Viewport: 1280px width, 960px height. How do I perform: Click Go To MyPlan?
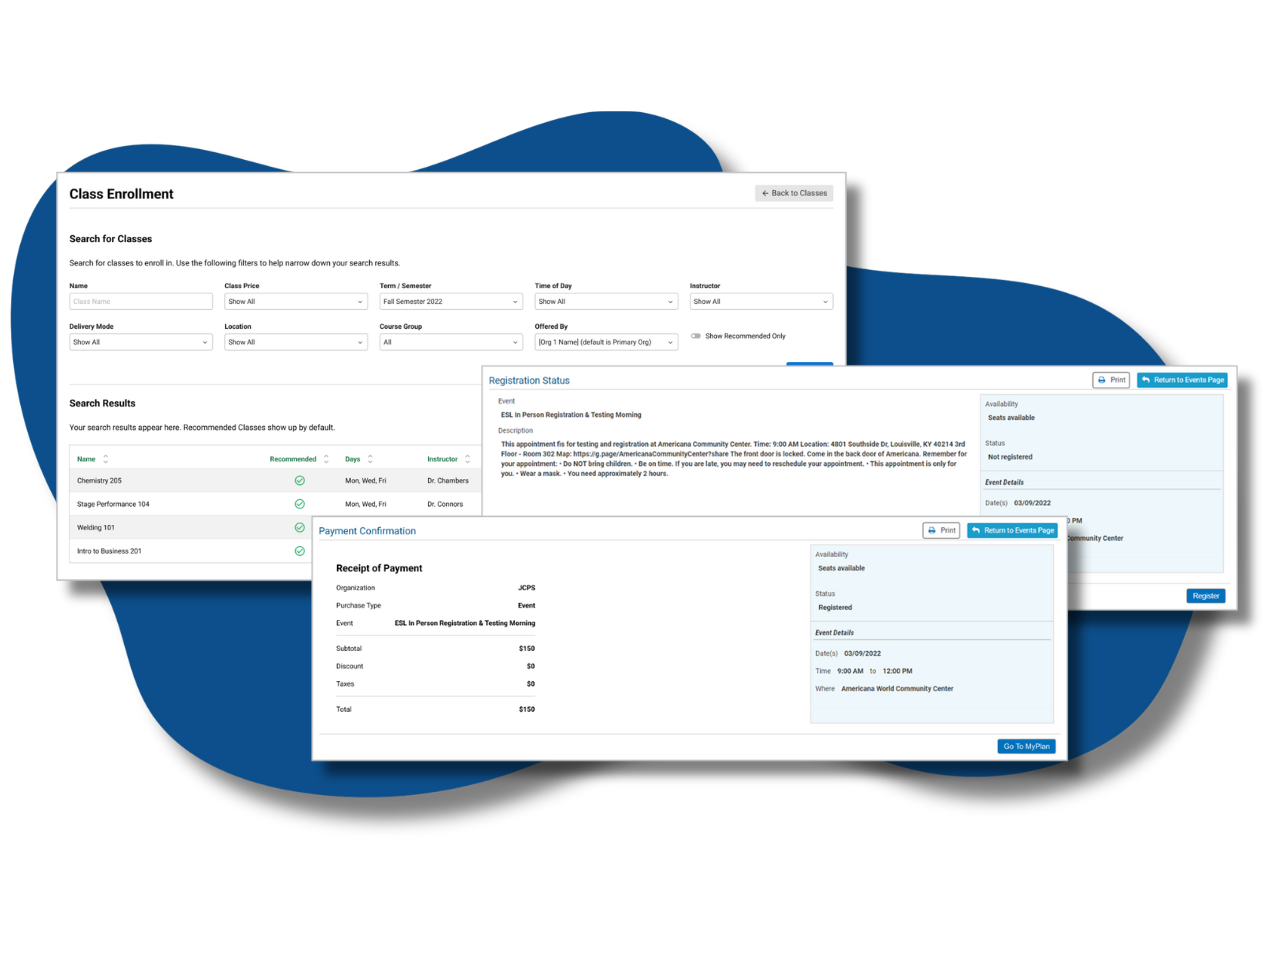[1026, 746]
